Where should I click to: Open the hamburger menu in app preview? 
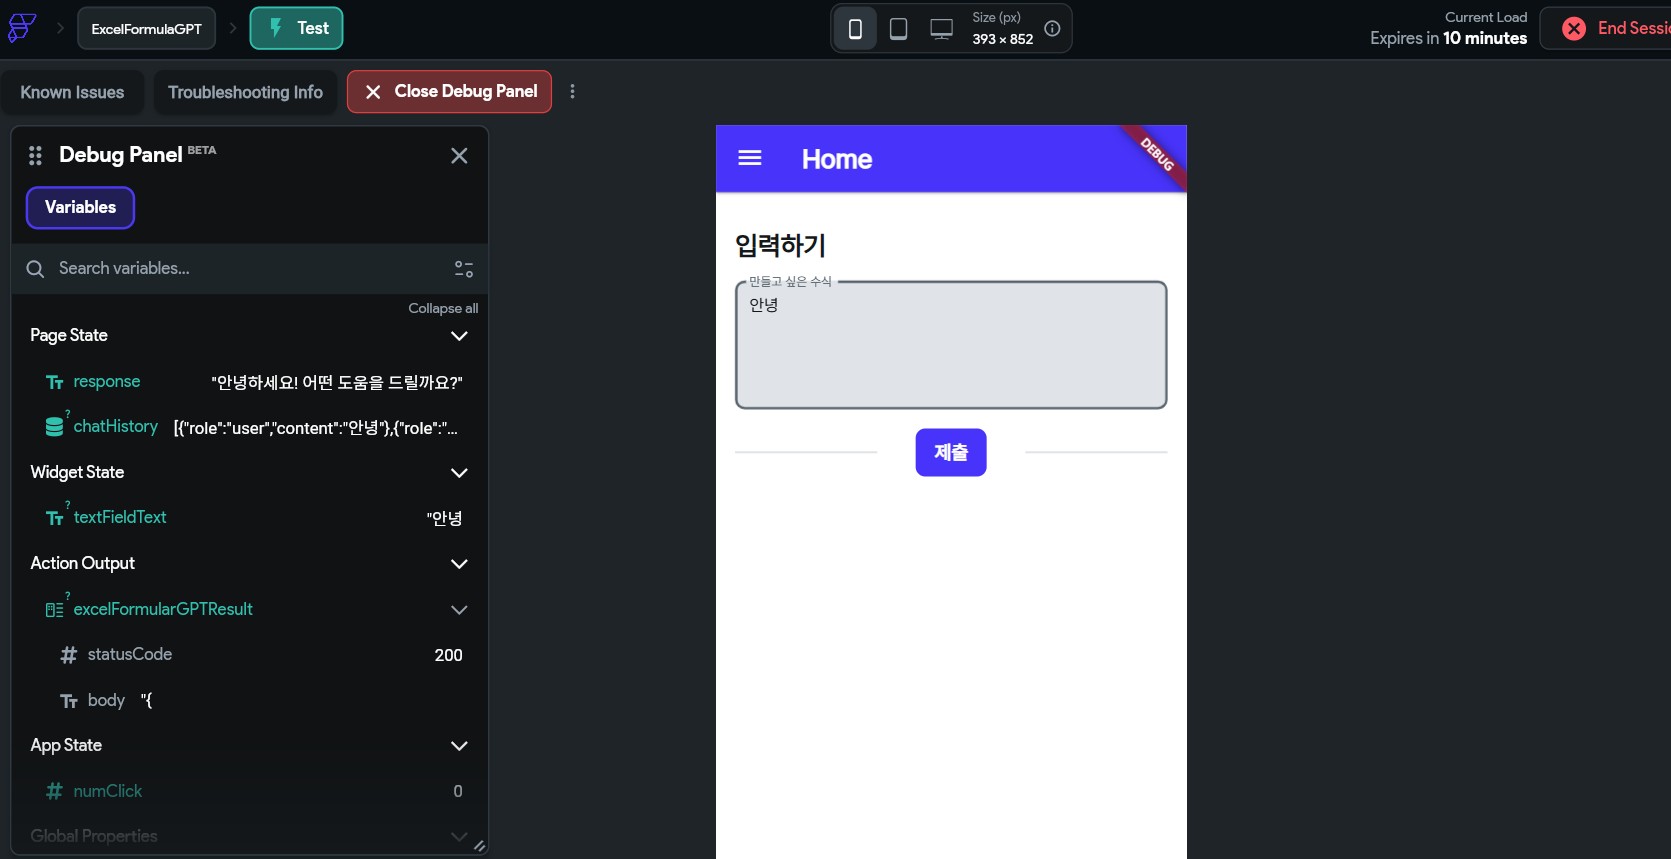[750, 158]
